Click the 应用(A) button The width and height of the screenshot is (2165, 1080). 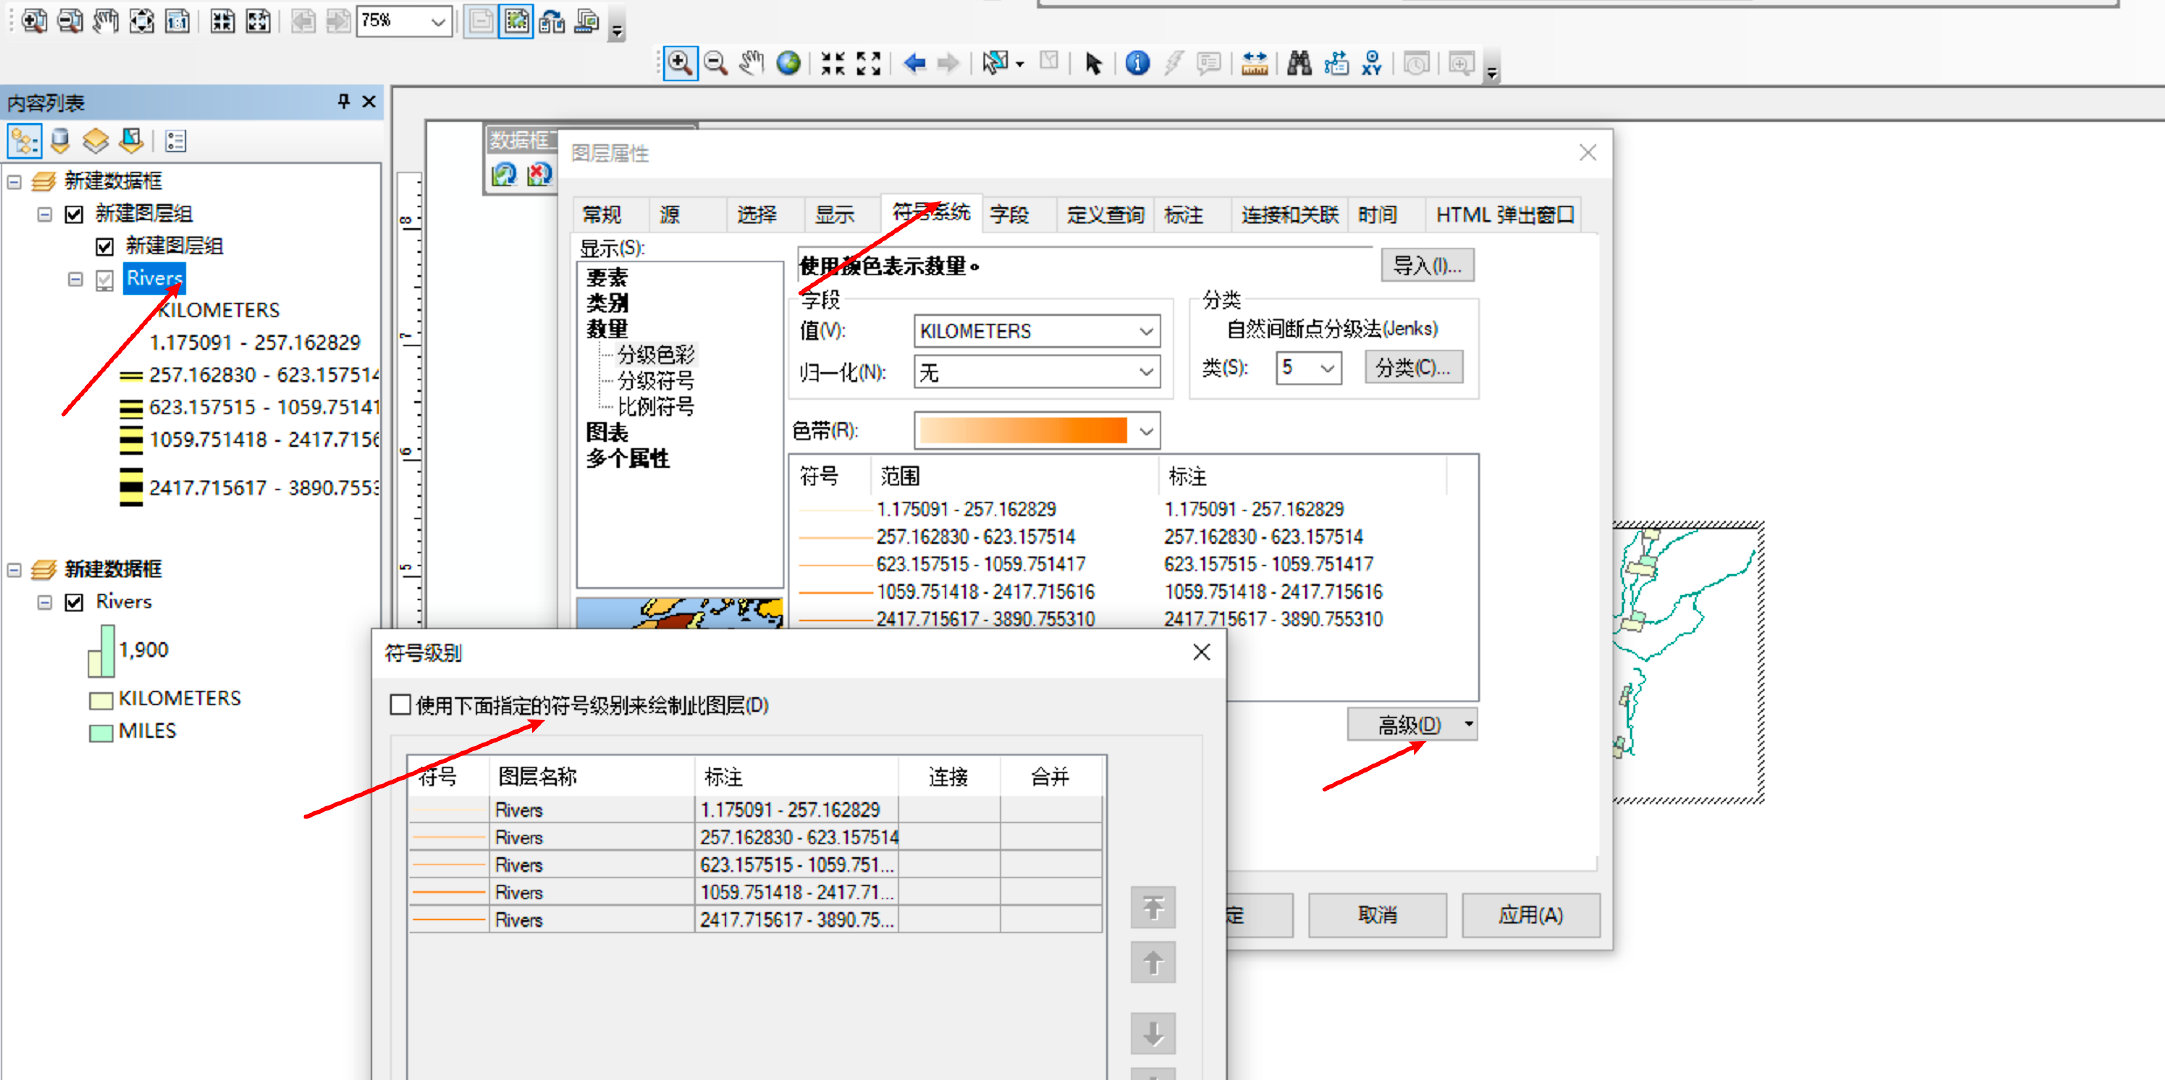[1529, 915]
